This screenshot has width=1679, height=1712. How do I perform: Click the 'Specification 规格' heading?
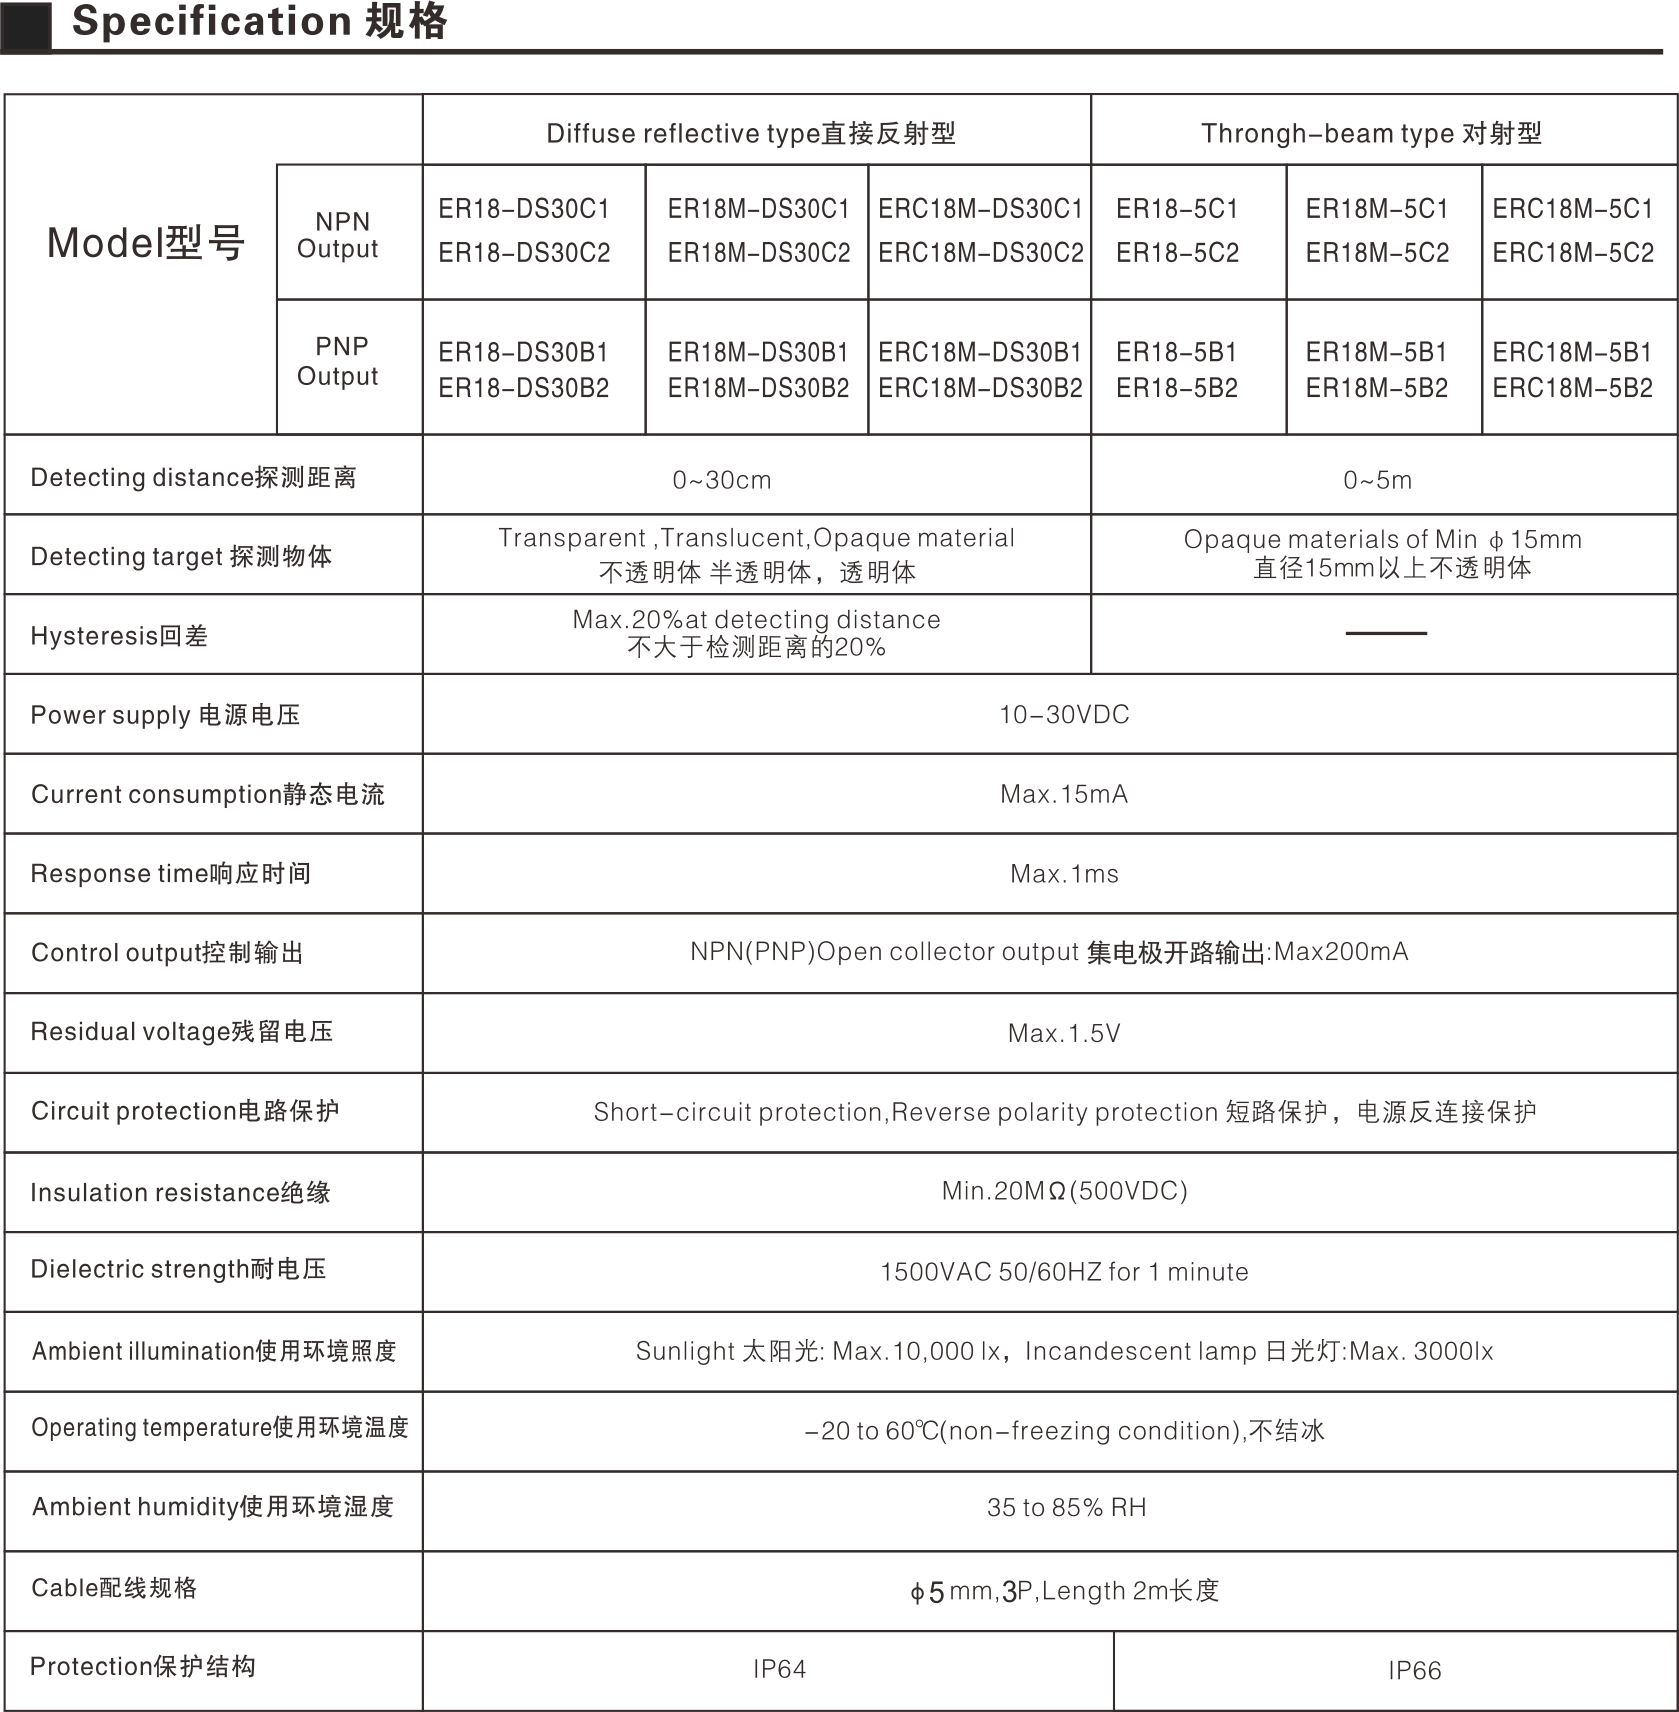(260, 21)
